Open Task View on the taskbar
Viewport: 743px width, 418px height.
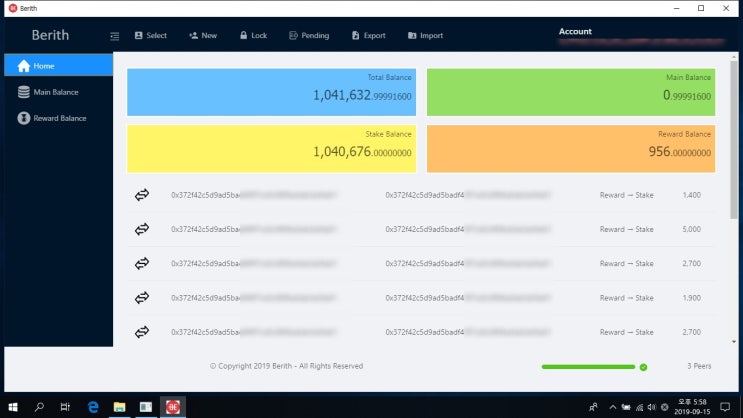point(65,407)
